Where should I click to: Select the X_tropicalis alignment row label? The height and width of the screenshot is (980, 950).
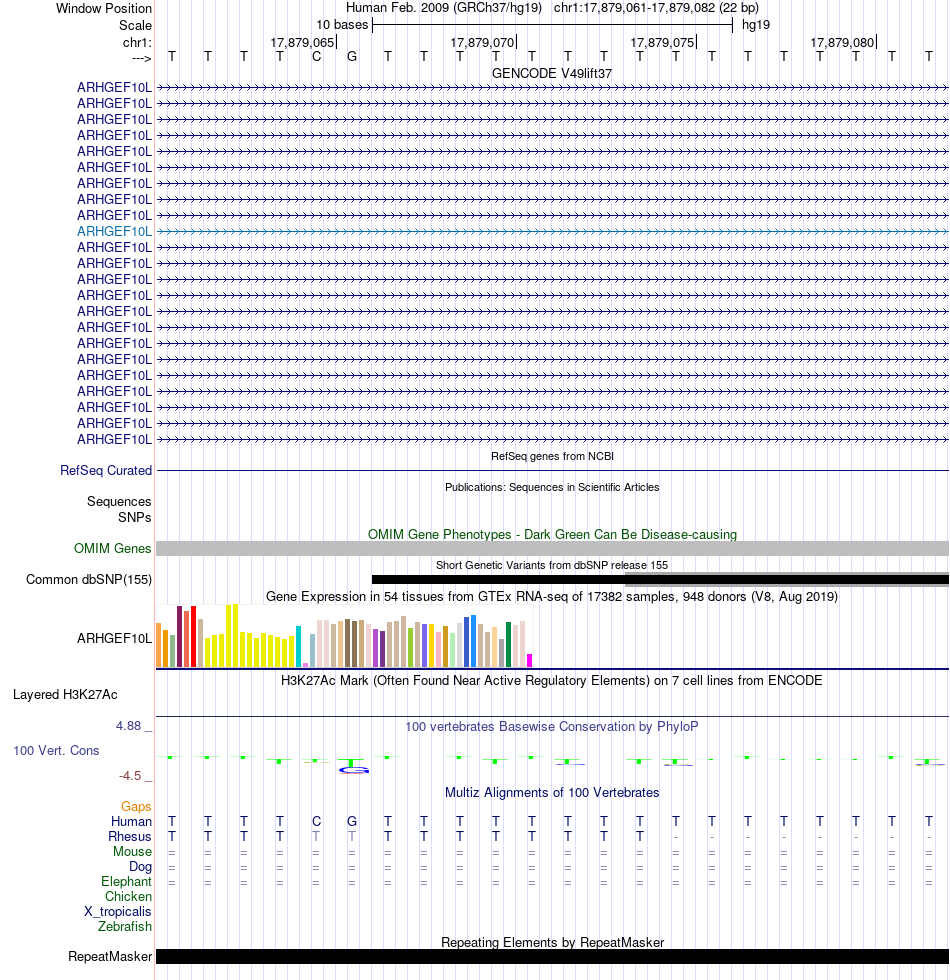point(118,911)
